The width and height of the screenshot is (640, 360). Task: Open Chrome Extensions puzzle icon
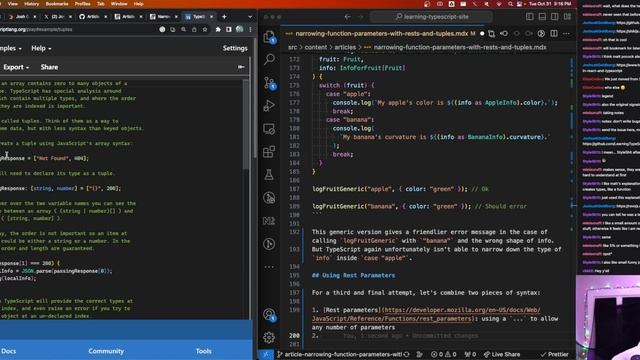coord(218,29)
